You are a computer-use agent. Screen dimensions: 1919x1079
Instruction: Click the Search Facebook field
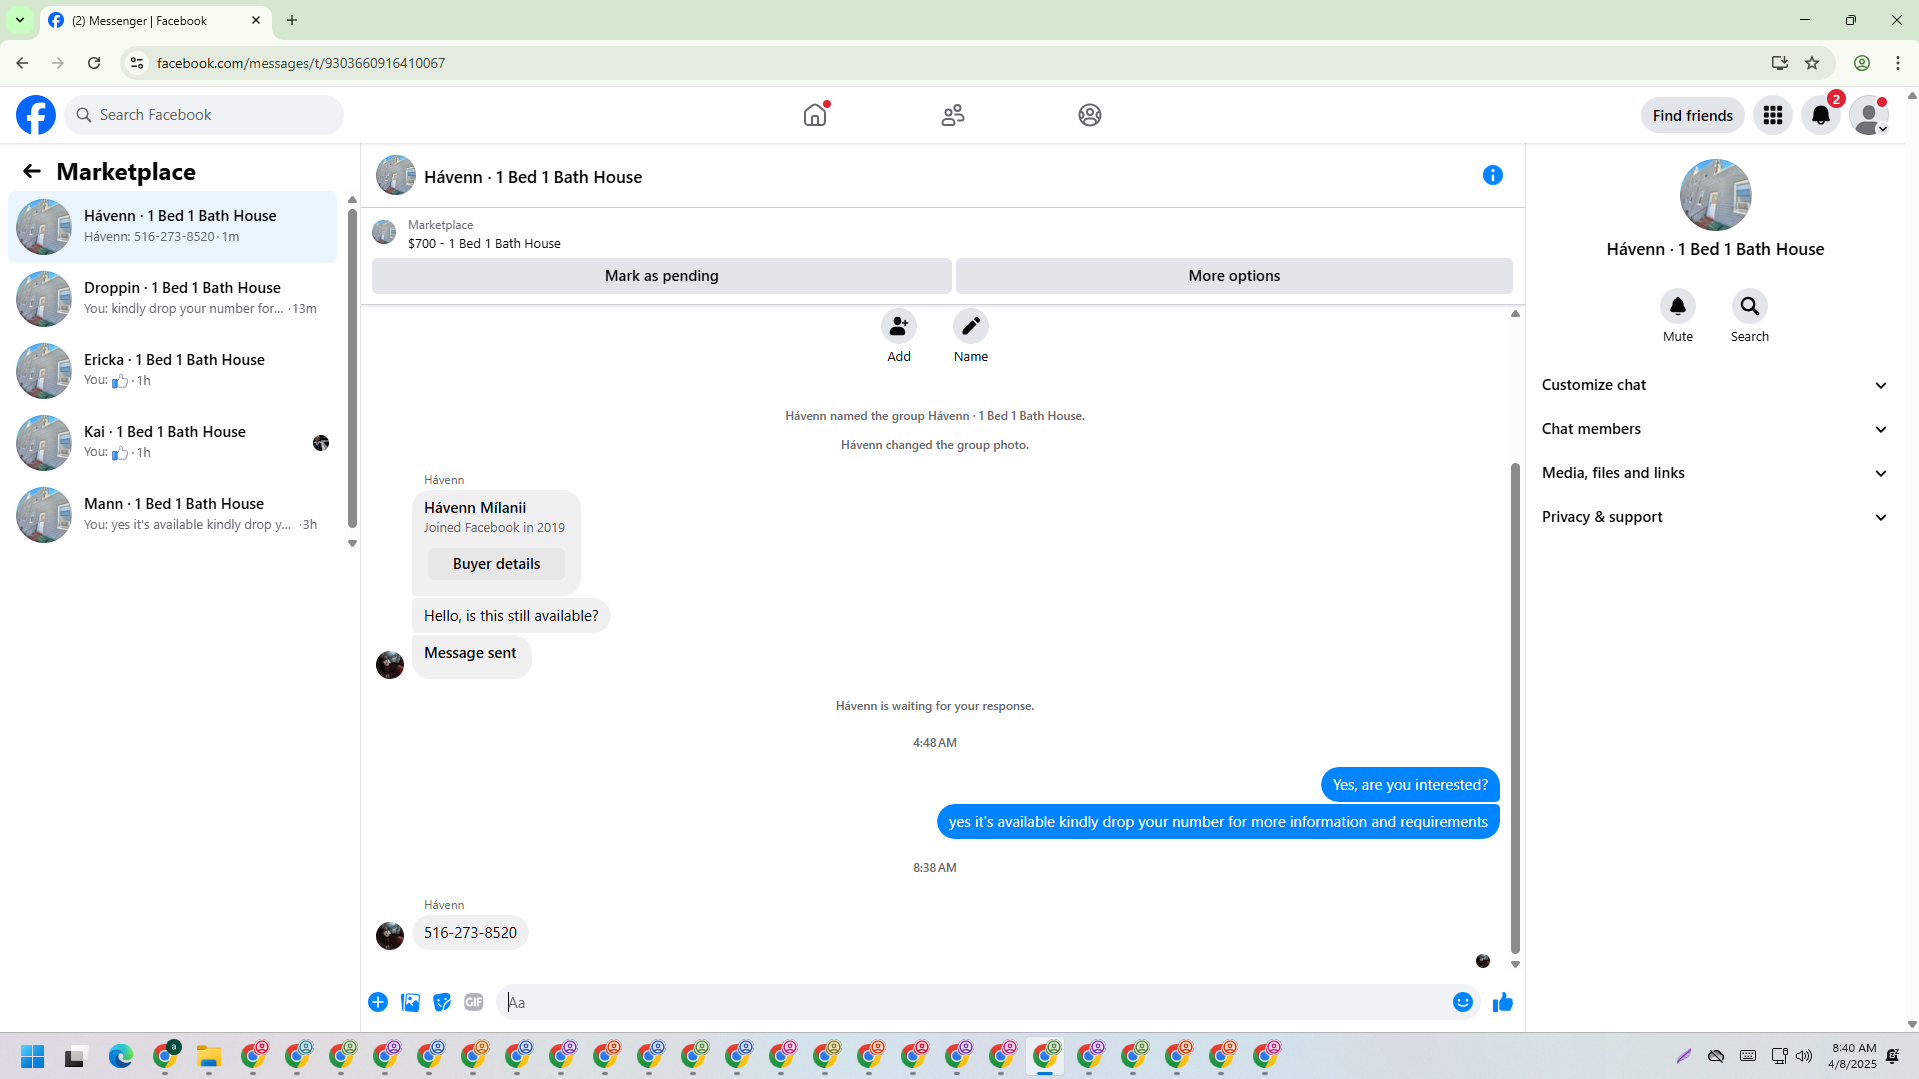point(204,115)
